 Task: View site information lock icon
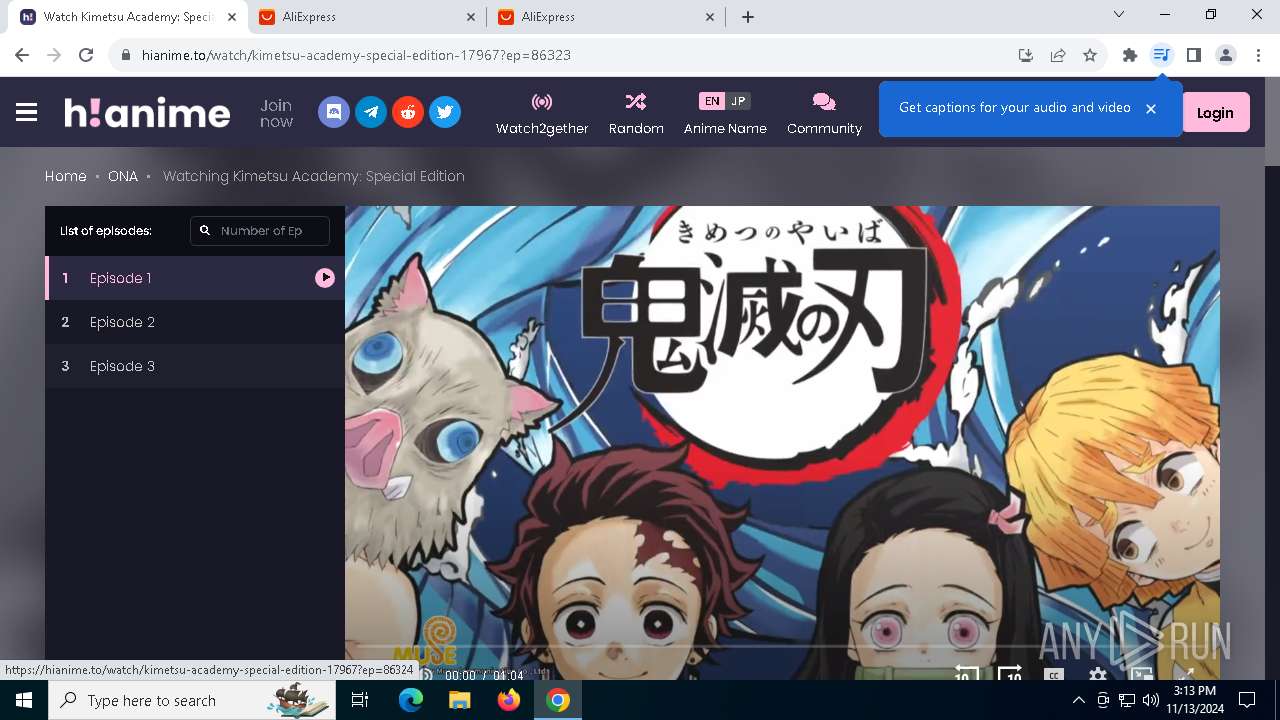pyautogui.click(x=125, y=55)
